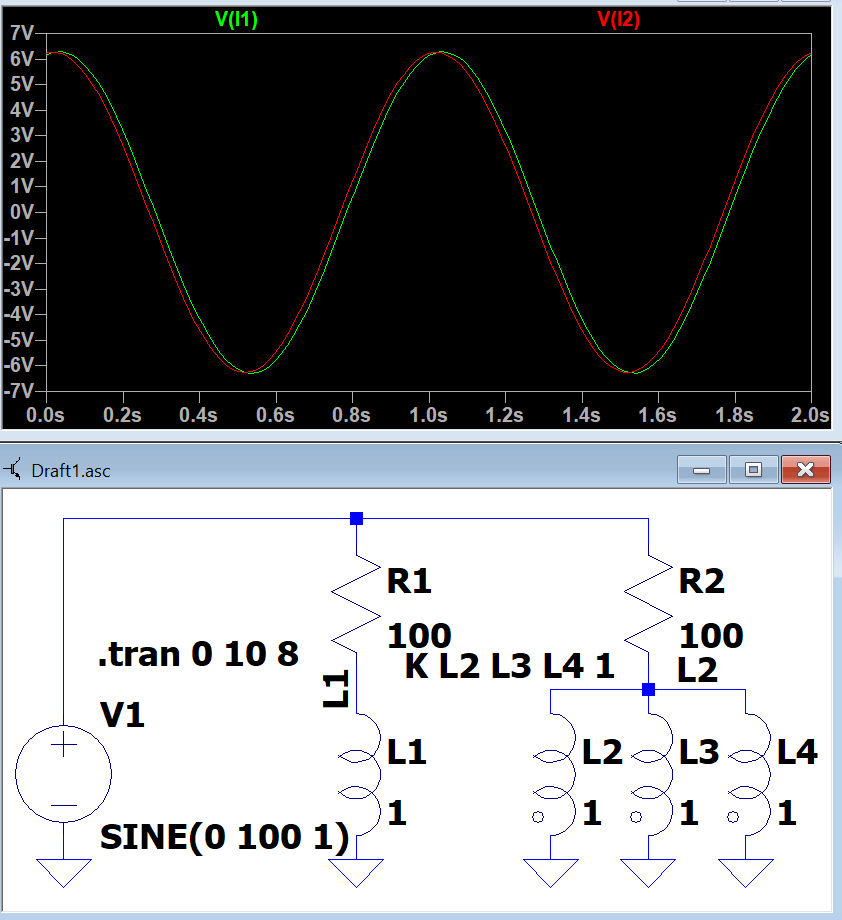Click the SINE(0 100 1) source value
The width and height of the screenshot is (842, 920).
(225, 837)
